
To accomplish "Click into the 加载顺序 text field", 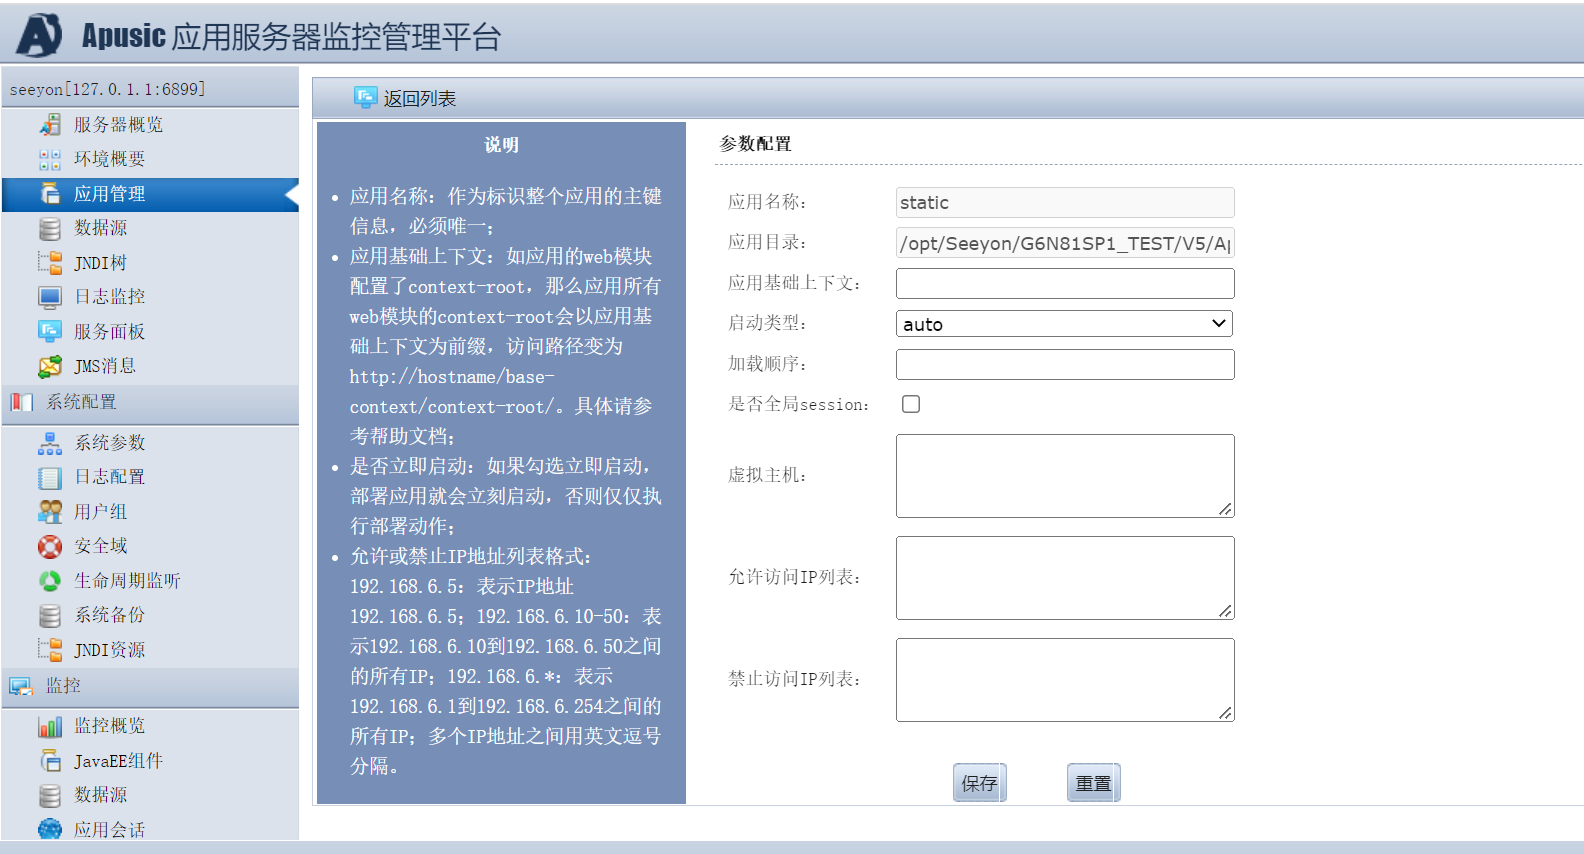I will coord(1065,364).
